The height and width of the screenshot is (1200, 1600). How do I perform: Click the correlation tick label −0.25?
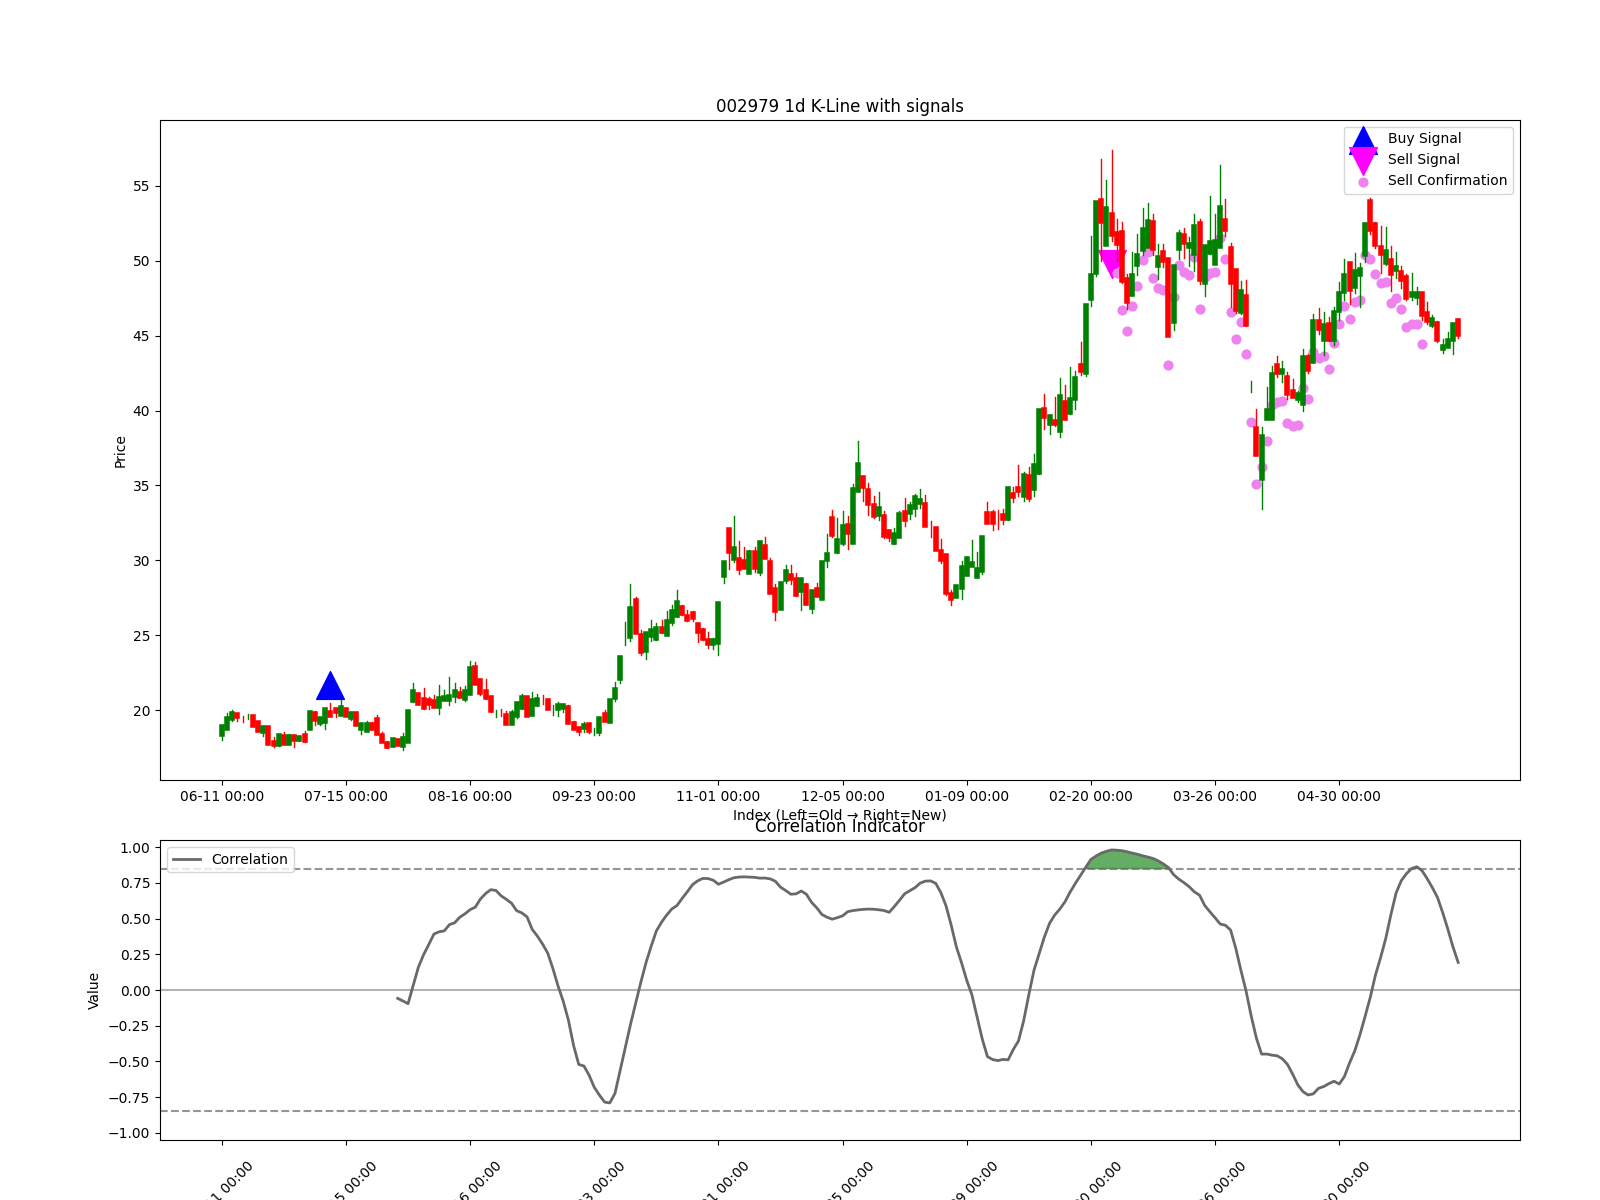tap(128, 1026)
